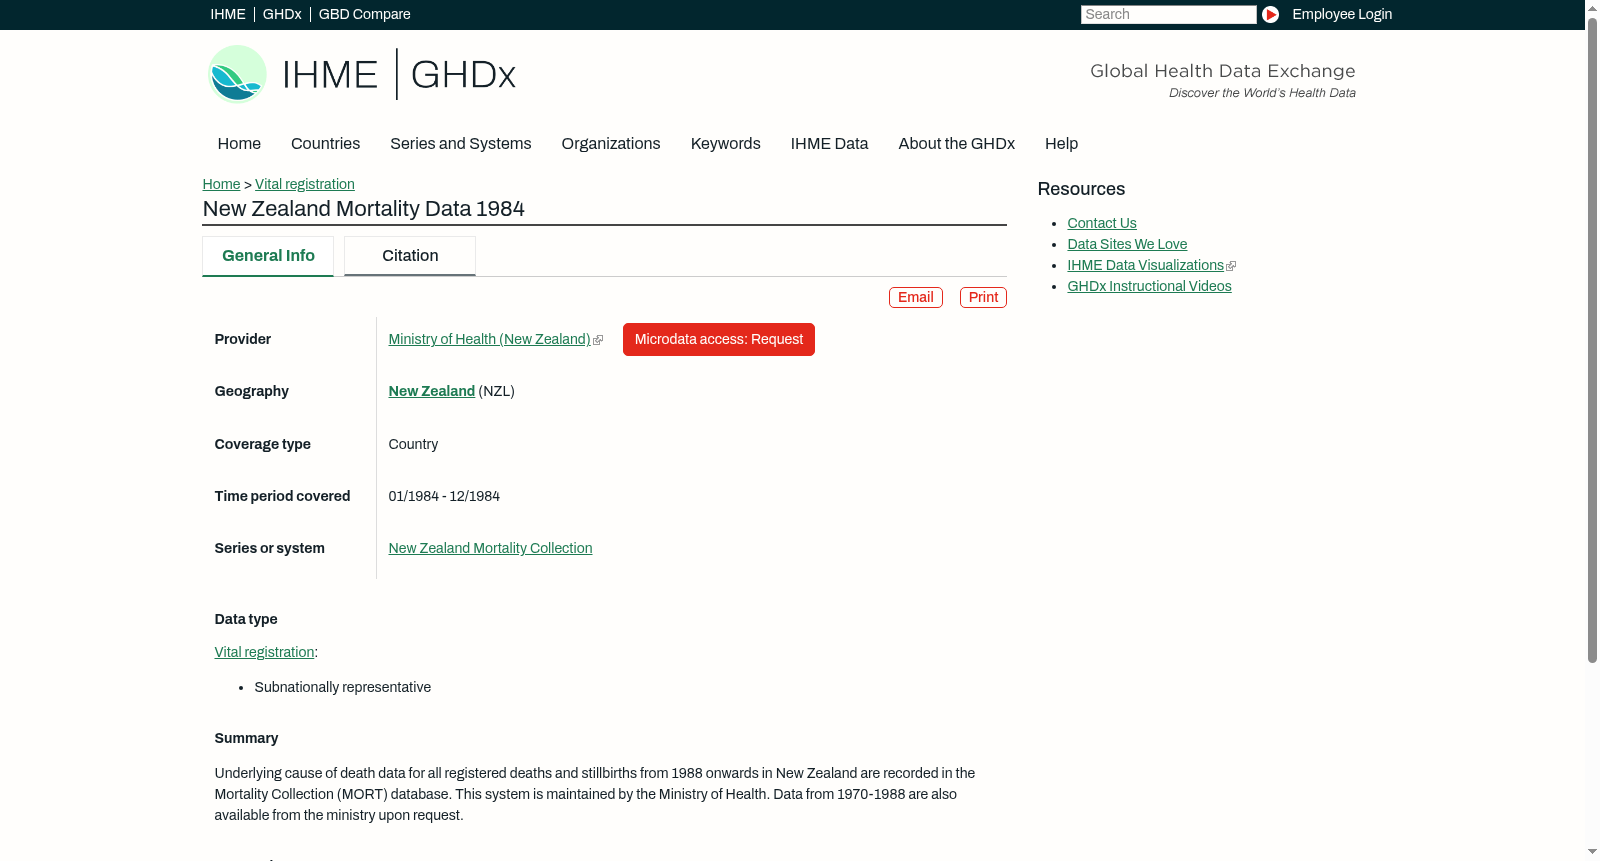Viewport: 1600px width, 861px height.
Task: Click the GHDx logo text in the header
Action: (x=463, y=75)
